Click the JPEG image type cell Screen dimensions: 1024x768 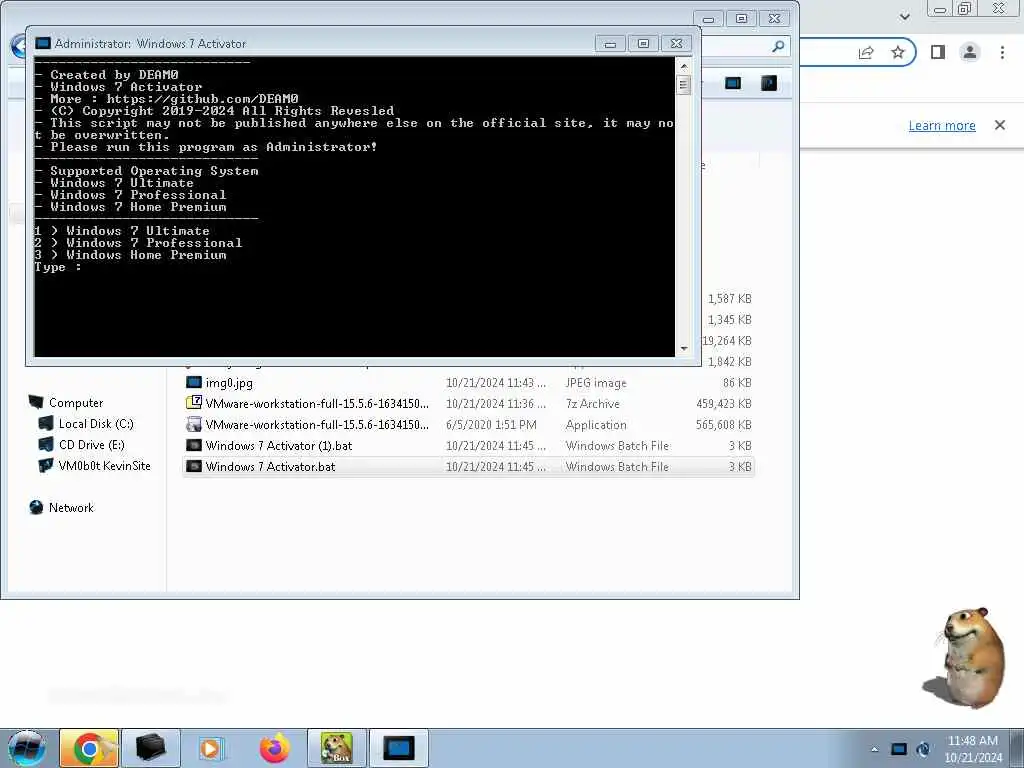coord(596,383)
